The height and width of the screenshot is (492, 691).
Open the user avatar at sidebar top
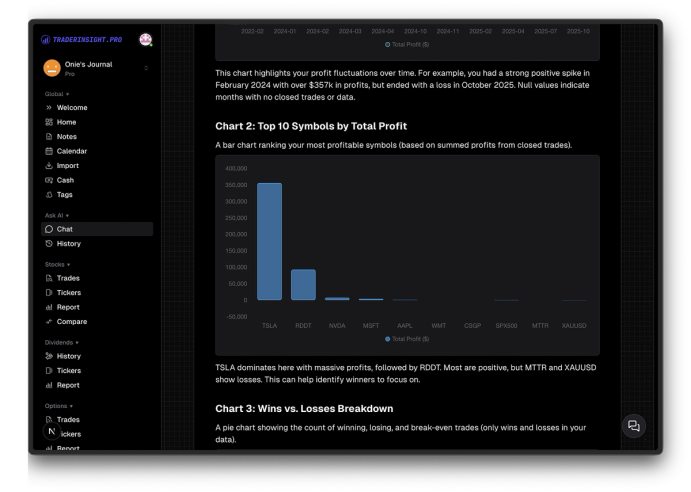pyautogui.click(x=145, y=40)
